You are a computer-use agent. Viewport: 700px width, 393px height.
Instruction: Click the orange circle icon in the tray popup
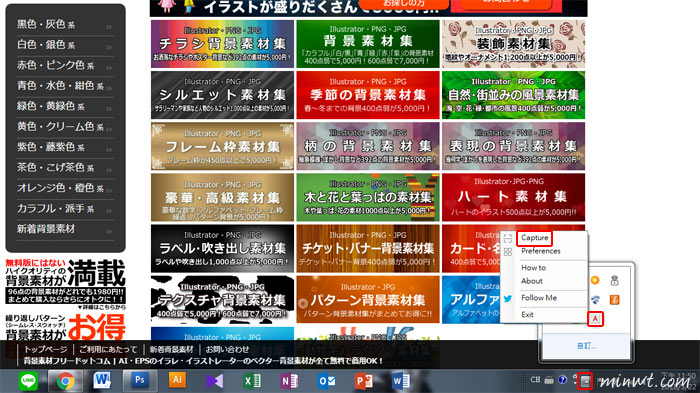(x=595, y=280)
